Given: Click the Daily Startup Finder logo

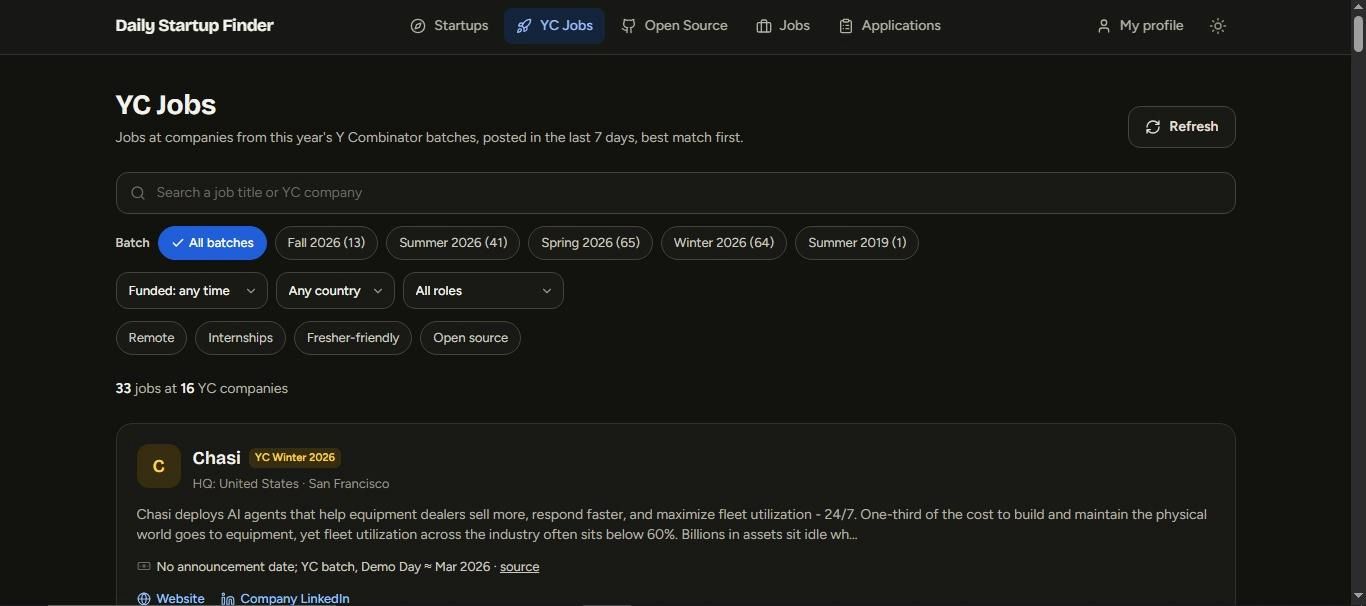Looking at the screenshot, I should tap(194, 26).
